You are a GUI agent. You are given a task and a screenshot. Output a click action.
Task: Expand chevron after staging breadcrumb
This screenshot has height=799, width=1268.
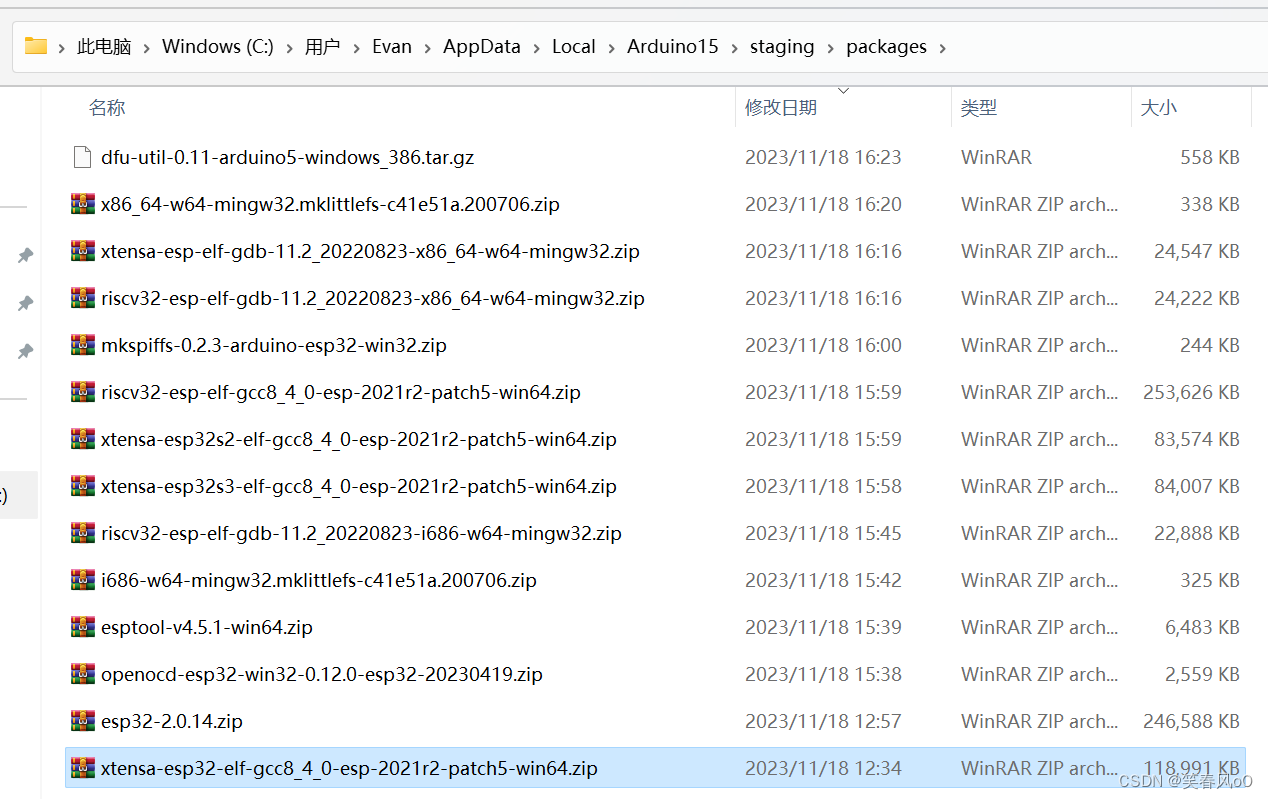[x=830, y=47]
